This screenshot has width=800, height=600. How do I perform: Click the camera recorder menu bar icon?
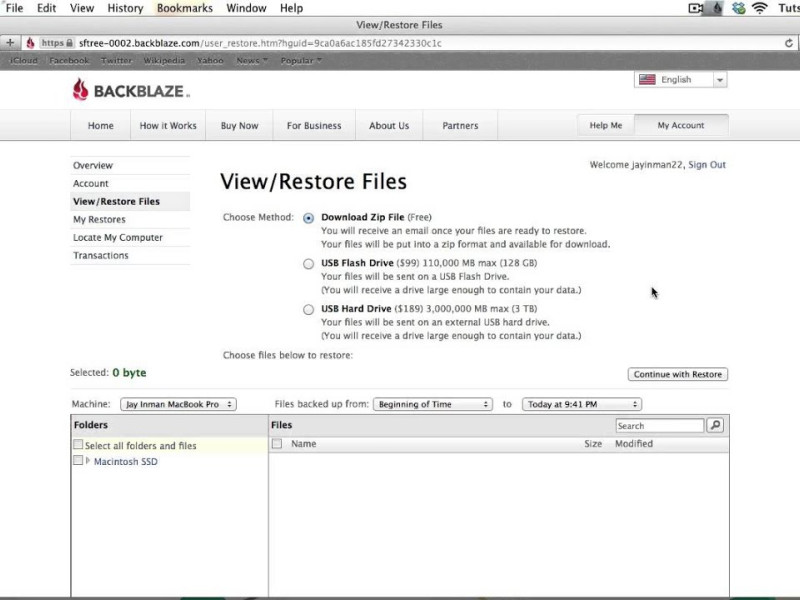click(x=696, y=8)
